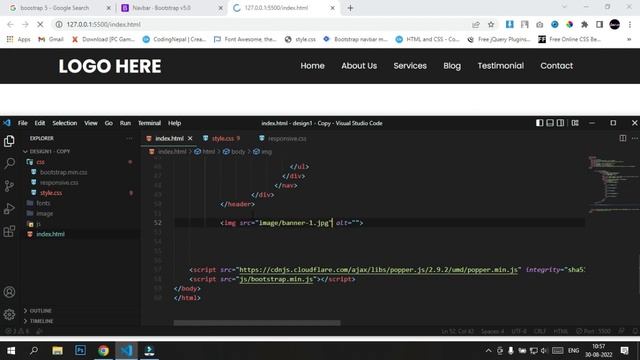This screenshot has width=640, height=360.
Task: Open the Source Control view
Action: click(9, 186)
